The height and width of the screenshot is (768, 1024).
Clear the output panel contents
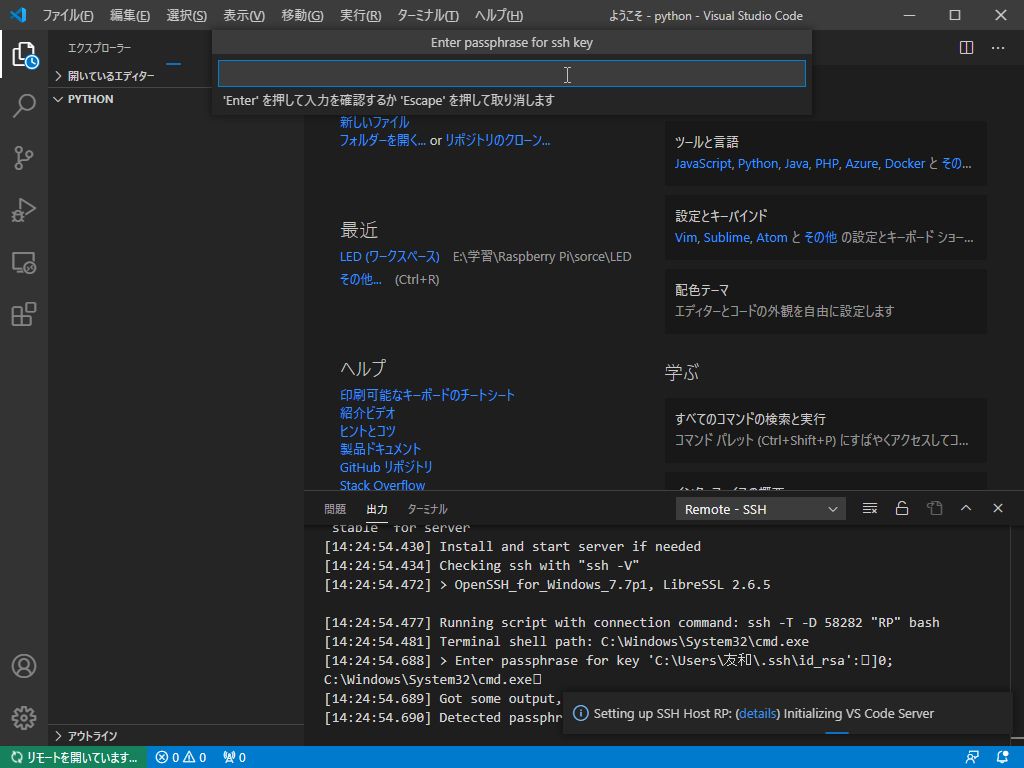coord(869,508)
